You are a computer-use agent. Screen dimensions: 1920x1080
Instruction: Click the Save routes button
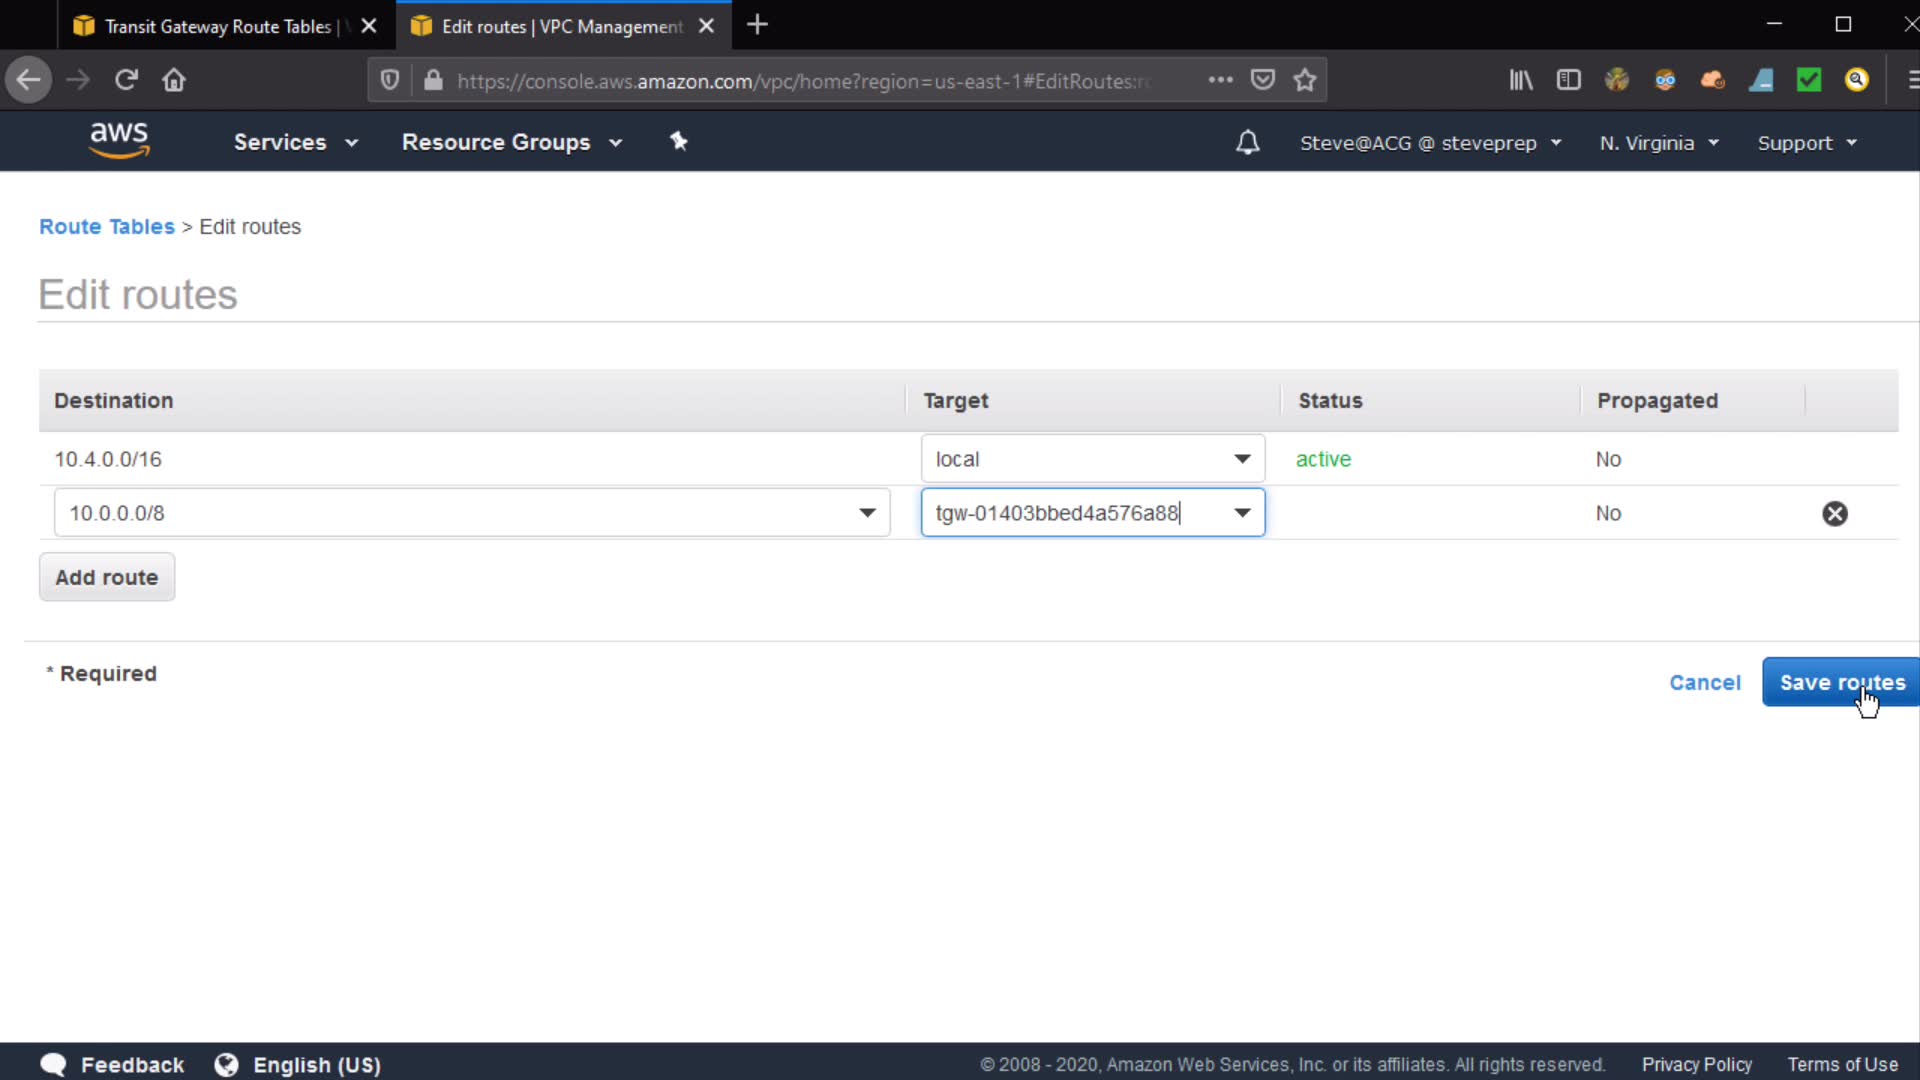point(1841,682)
